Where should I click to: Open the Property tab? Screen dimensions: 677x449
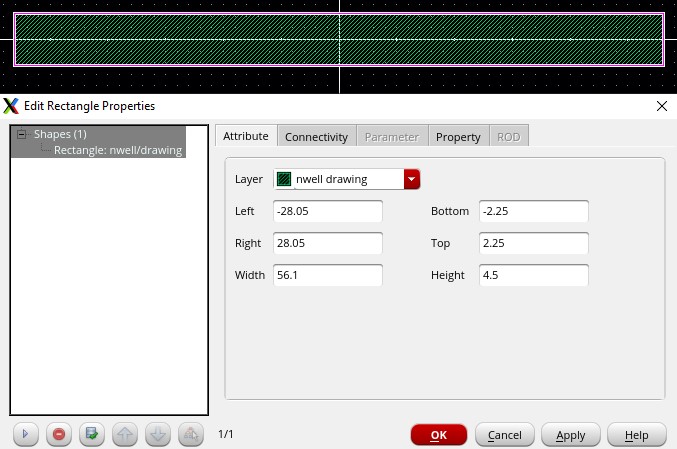(x=458, y=137)
